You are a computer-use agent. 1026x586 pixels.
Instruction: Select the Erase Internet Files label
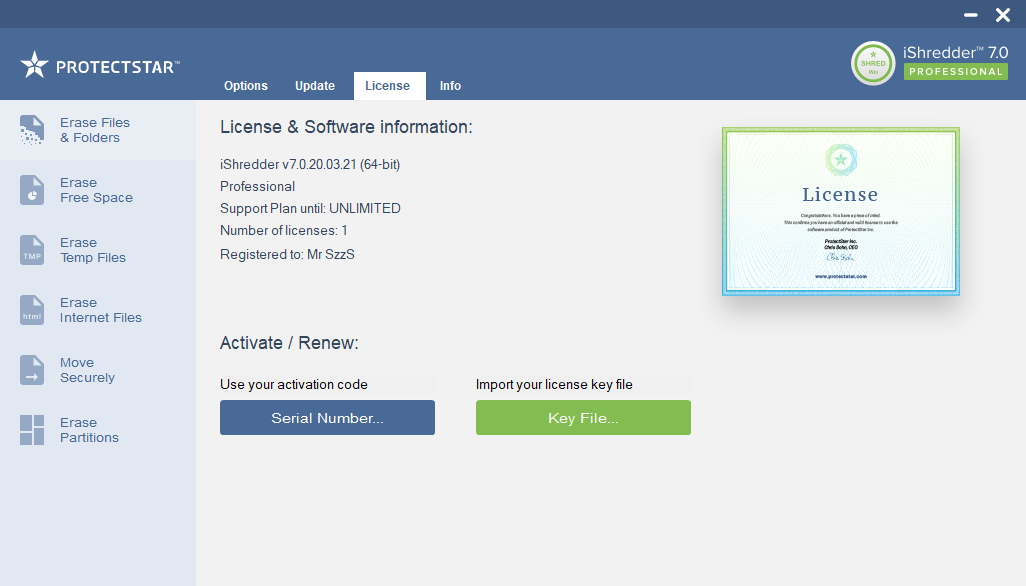[x=101, y=310]
